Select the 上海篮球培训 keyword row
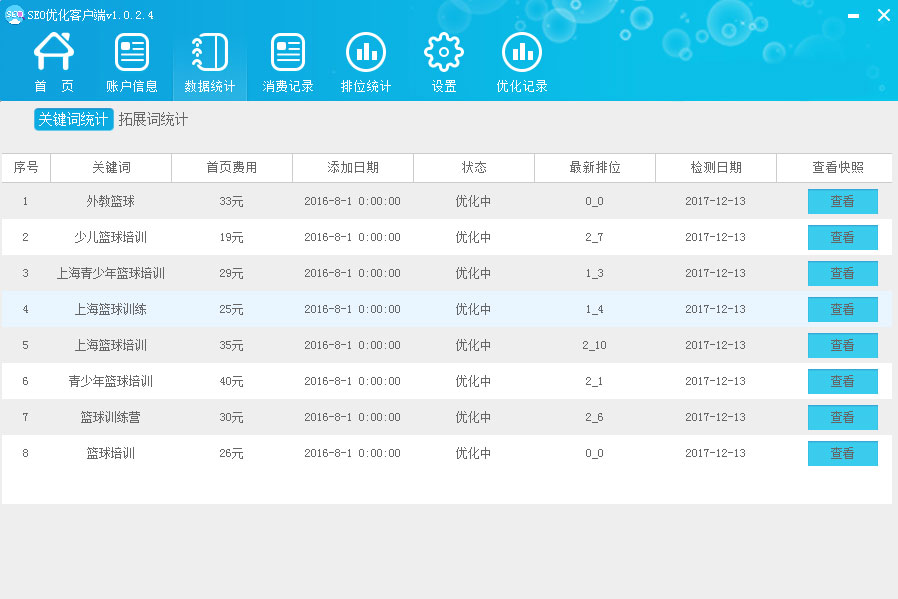898x599 pixels. (111, 345)
